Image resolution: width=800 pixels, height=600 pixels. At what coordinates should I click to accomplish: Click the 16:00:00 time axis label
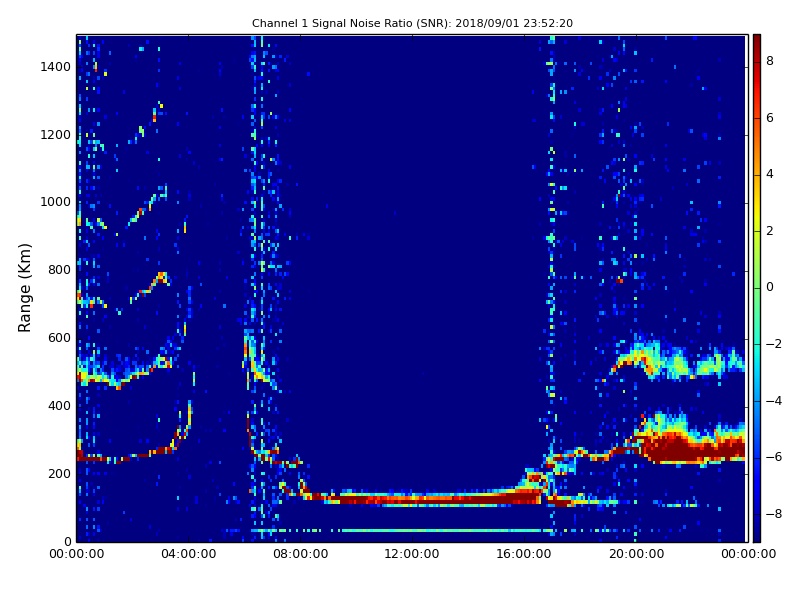point(524,554)
